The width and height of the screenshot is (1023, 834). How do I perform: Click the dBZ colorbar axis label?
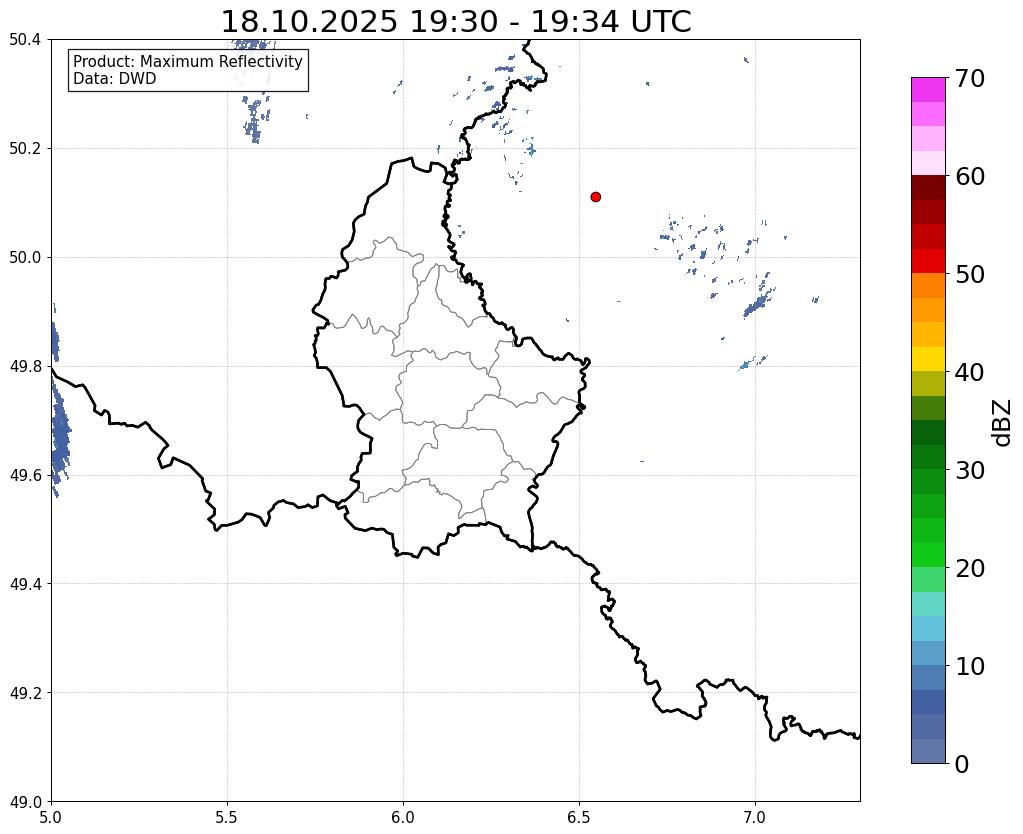(x=1003, y=423)
